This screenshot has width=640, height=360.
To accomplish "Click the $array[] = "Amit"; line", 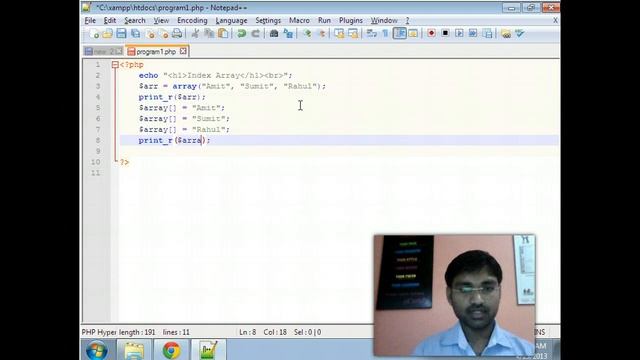I will (182, 108).
